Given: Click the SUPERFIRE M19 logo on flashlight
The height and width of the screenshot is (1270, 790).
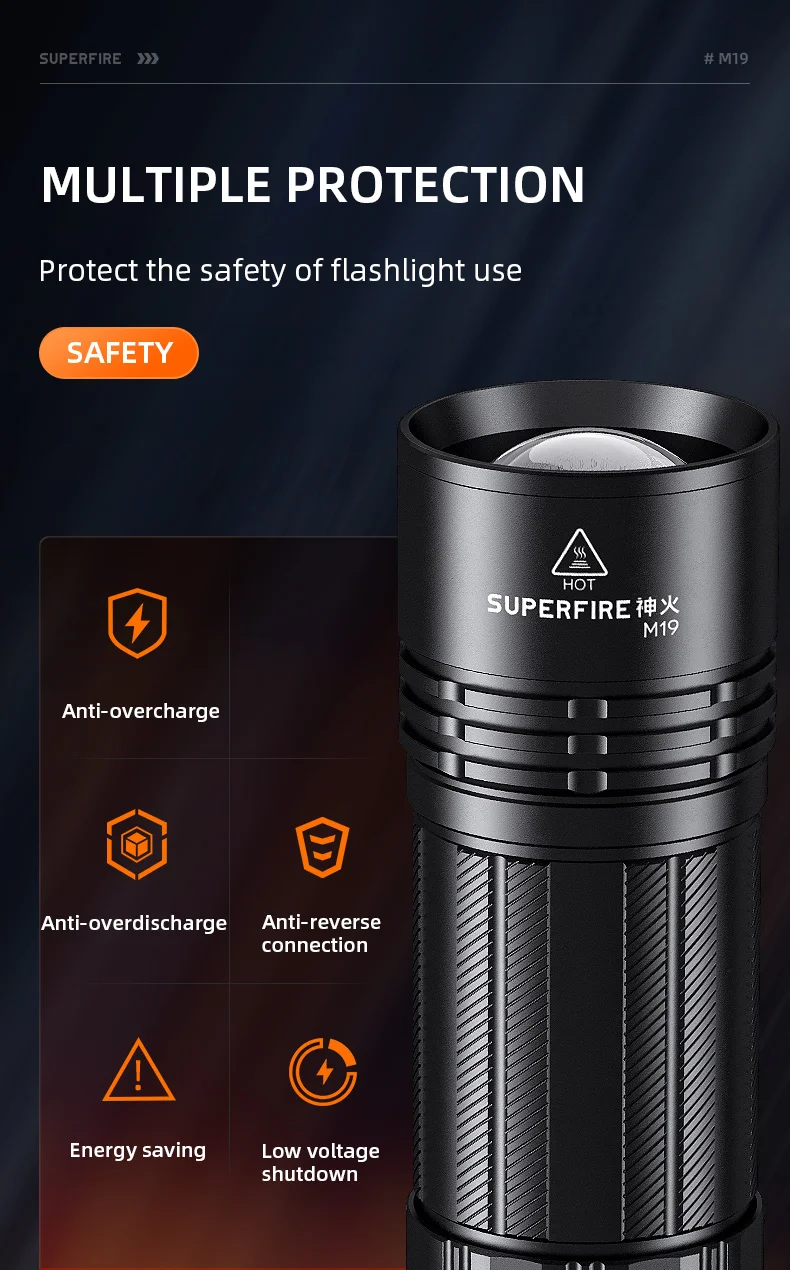Looking at the screenshot, I should 583,614.
